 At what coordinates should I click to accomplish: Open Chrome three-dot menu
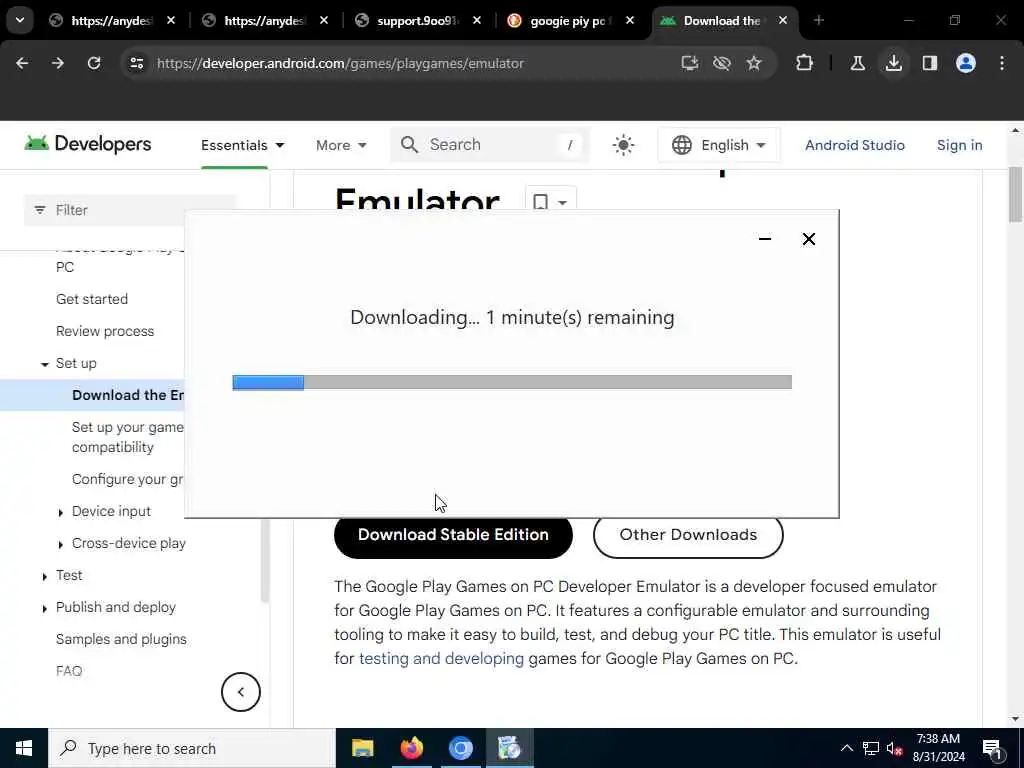[1002, 63]
